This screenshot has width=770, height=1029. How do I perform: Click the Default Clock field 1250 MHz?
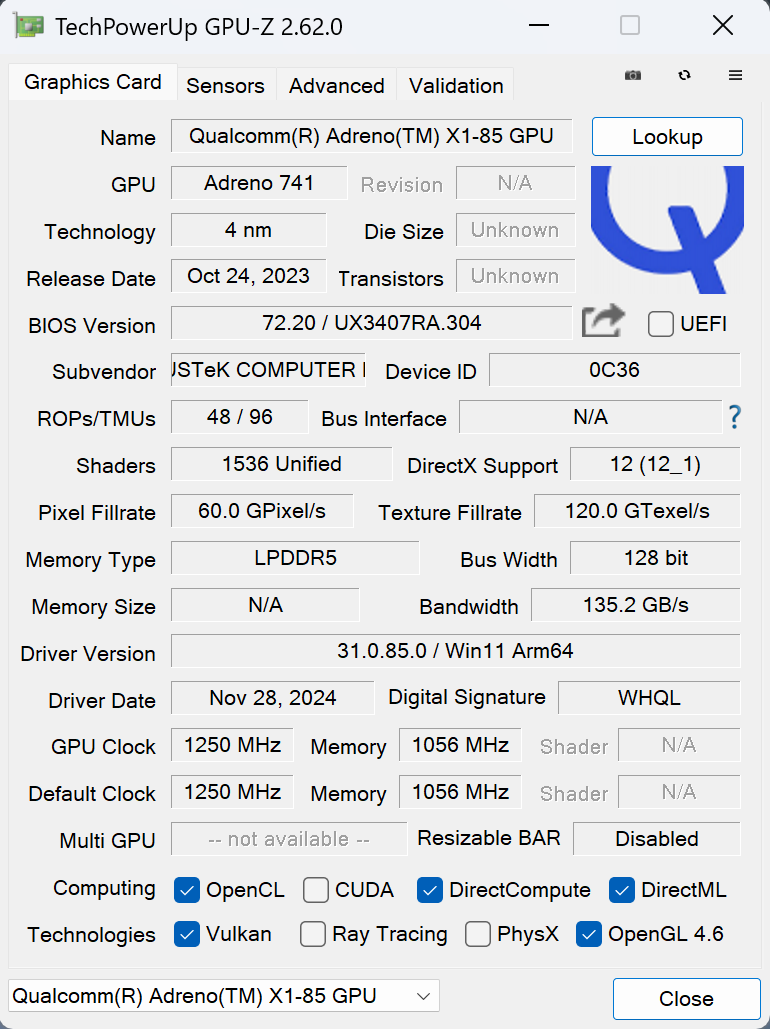(232, 791)
